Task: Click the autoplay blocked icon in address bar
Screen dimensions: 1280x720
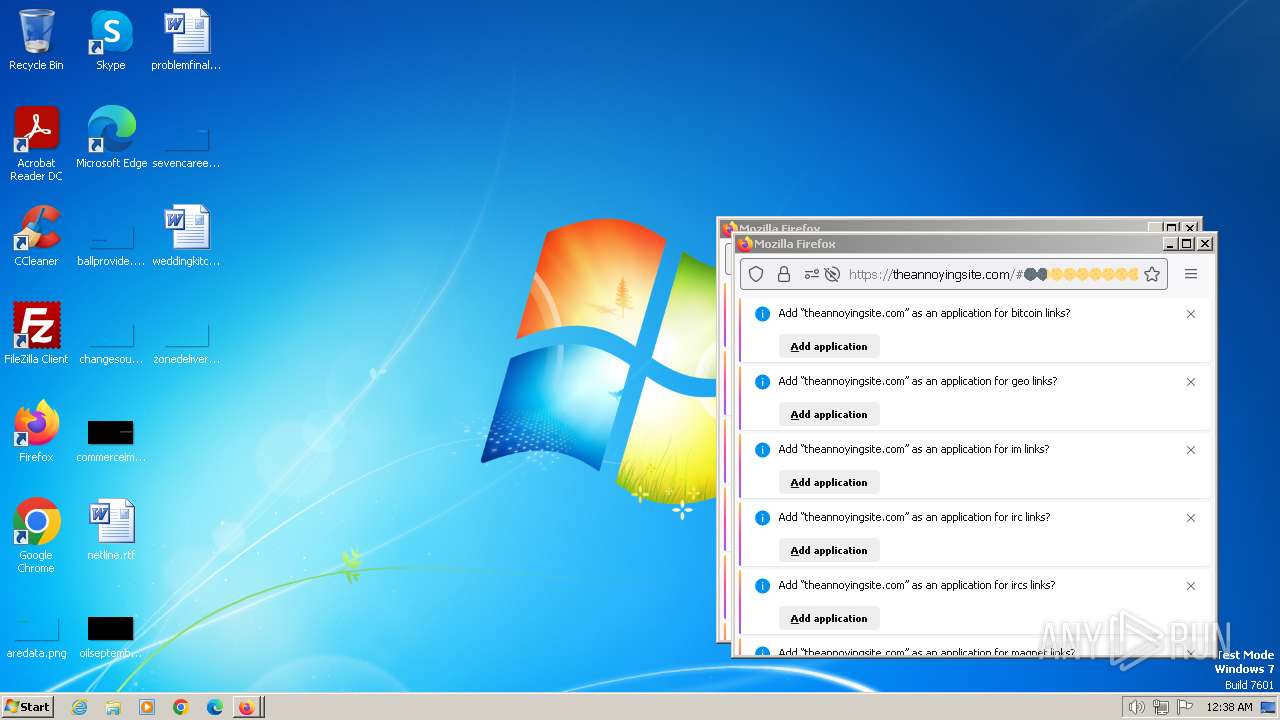Action: coord(831,274)
